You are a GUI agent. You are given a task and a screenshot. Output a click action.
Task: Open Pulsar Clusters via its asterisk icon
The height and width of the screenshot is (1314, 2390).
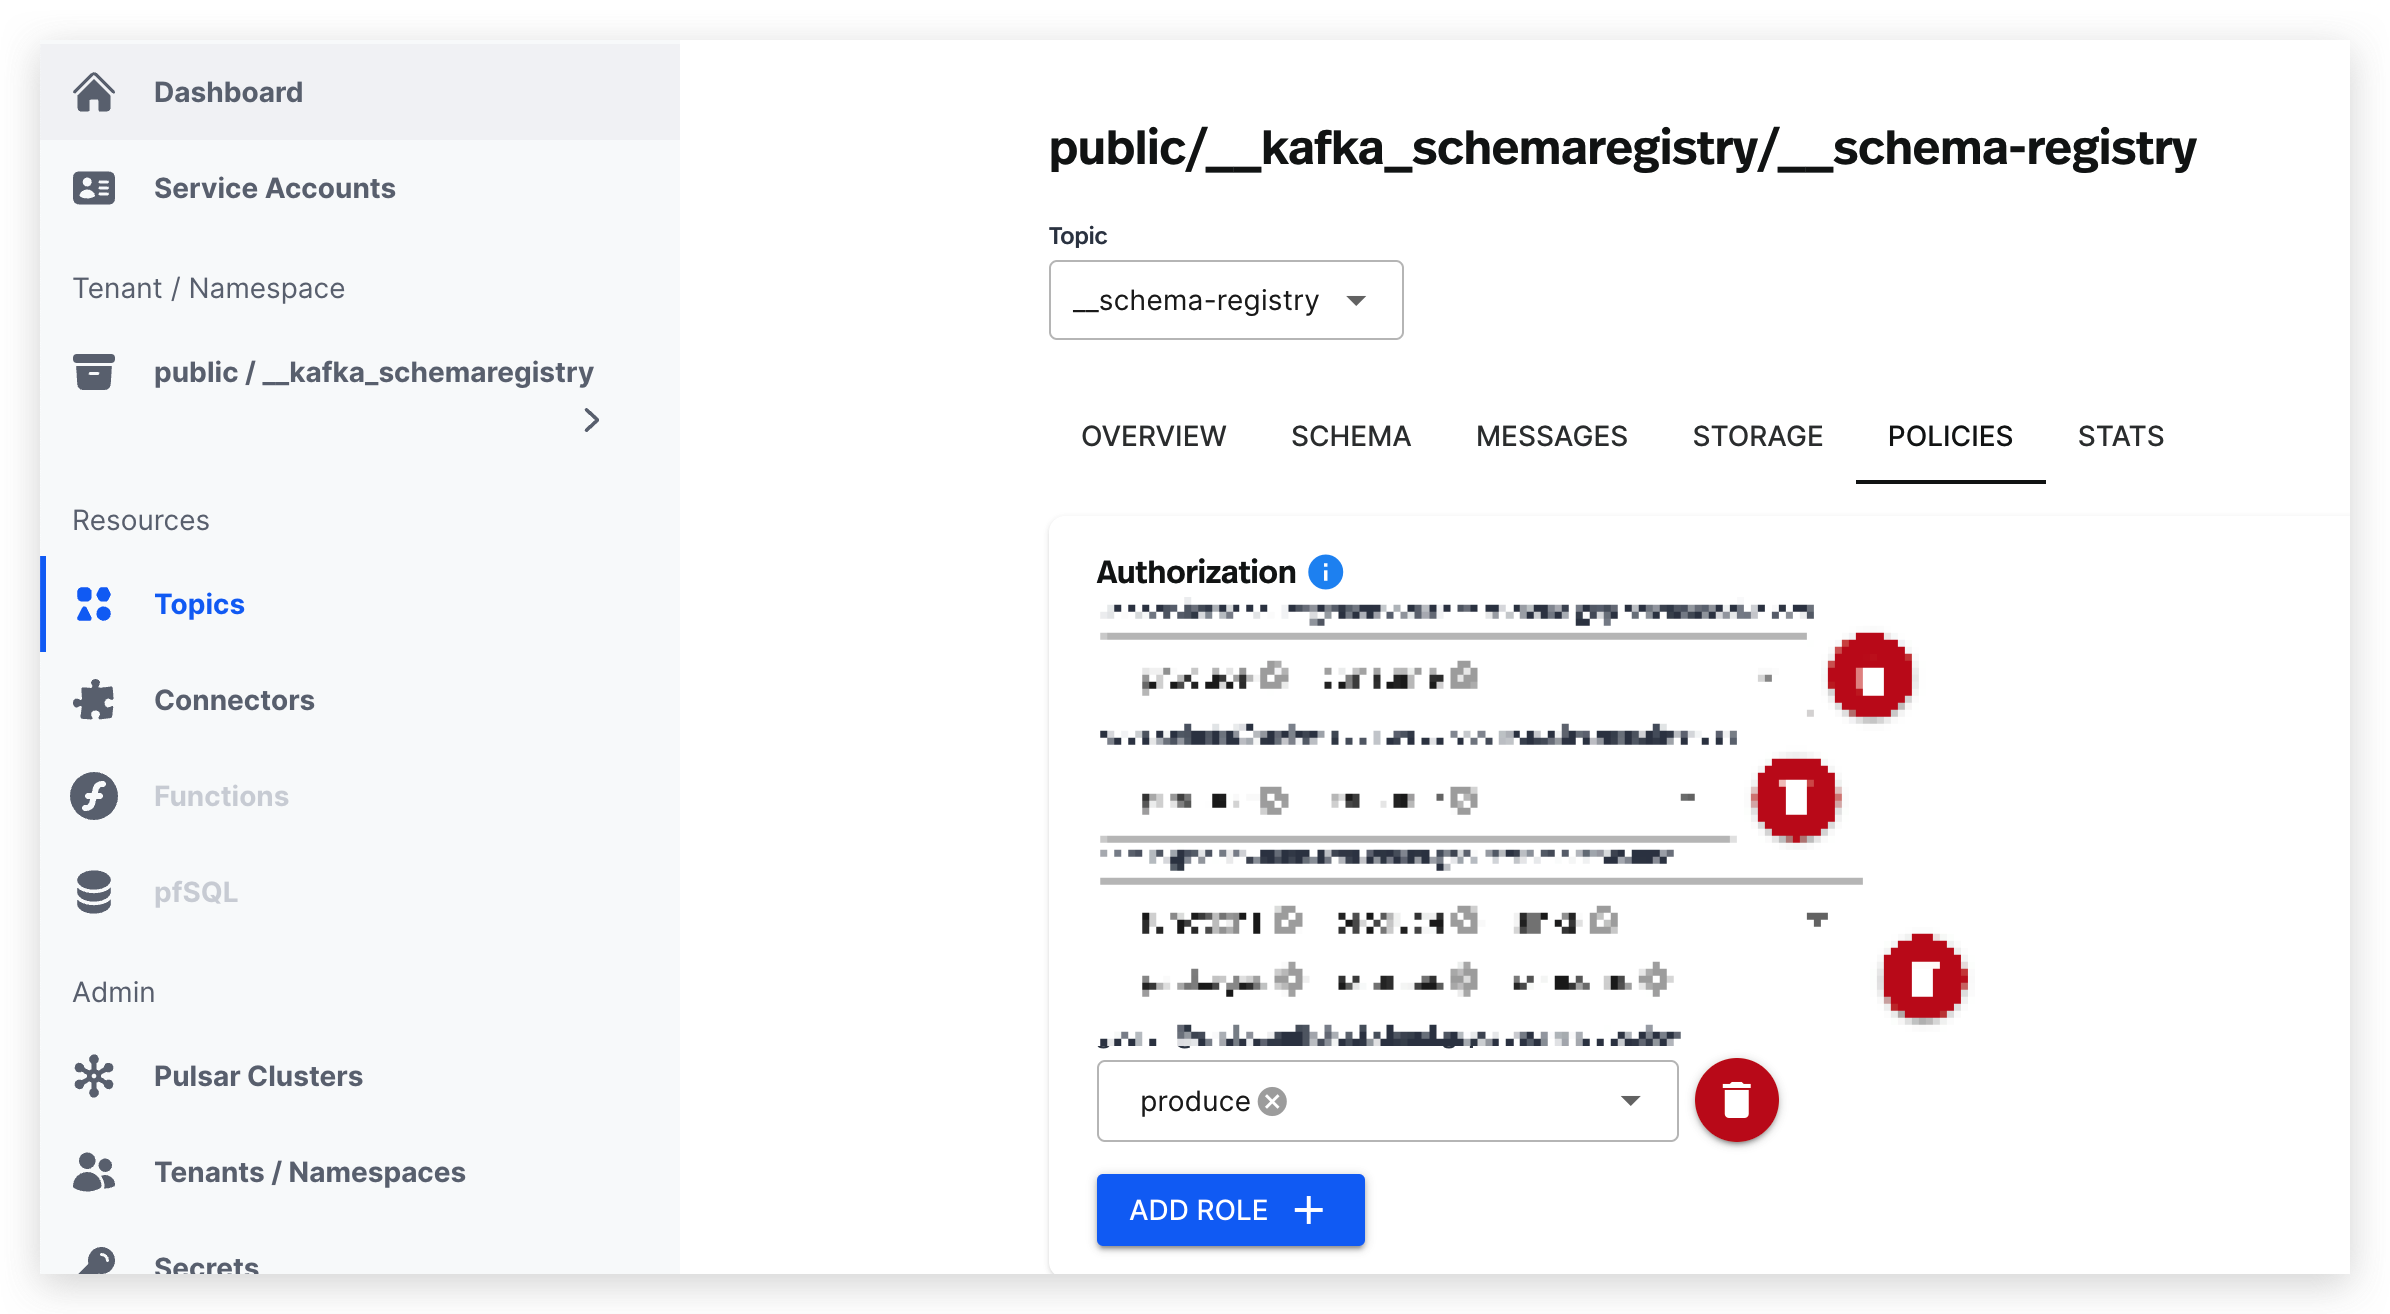(x=94, y=1075)
